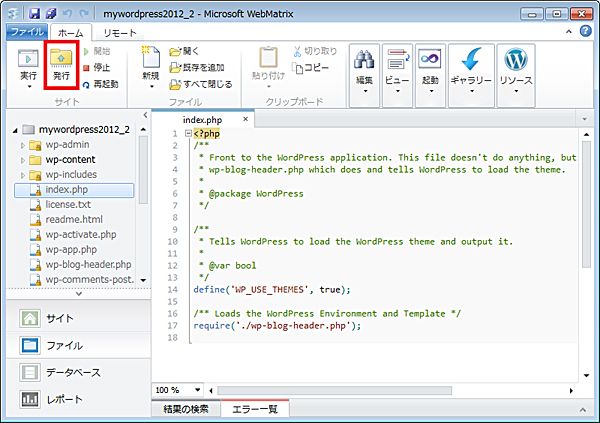Click すべて閉じる close all
The height and width of the screenshot is (423, 600).
pos(201,84)
